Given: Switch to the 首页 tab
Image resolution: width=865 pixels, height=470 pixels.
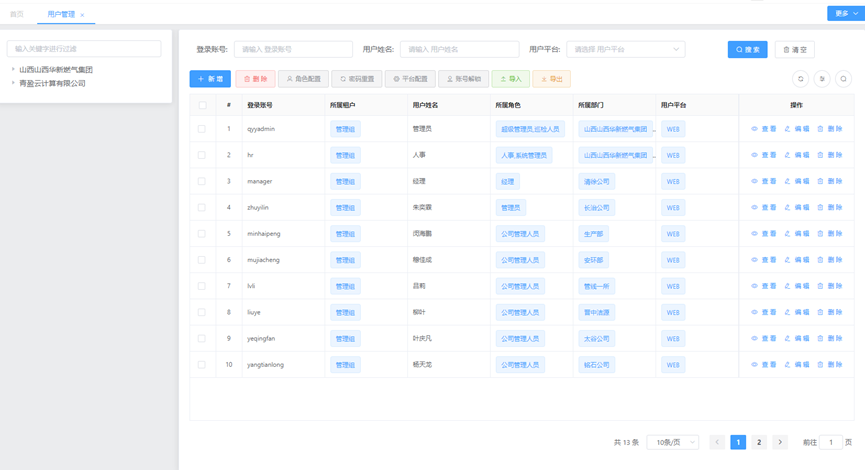Looking at the screenshot, I should pyautogui.click(x=17, y=14).
